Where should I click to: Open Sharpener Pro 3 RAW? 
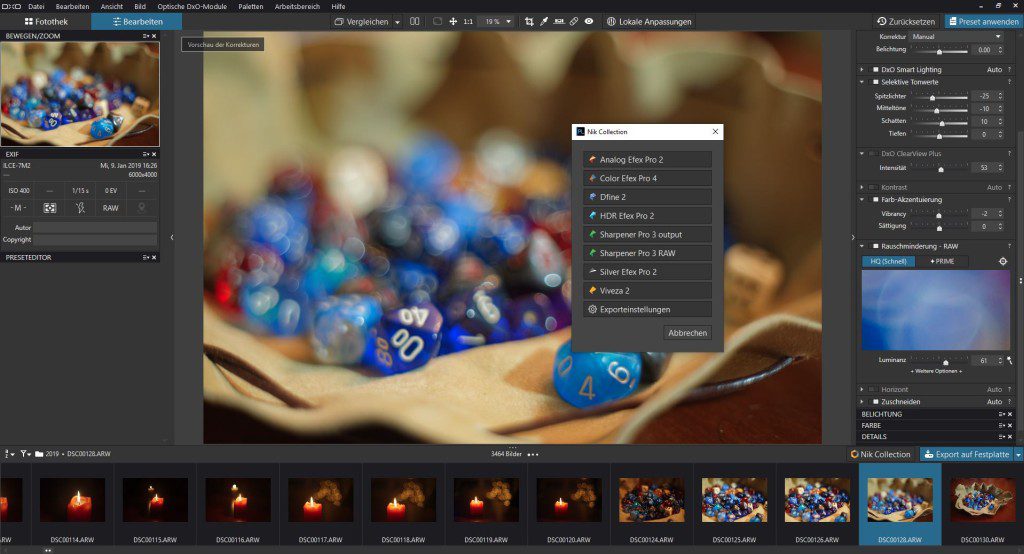(647, 253)
